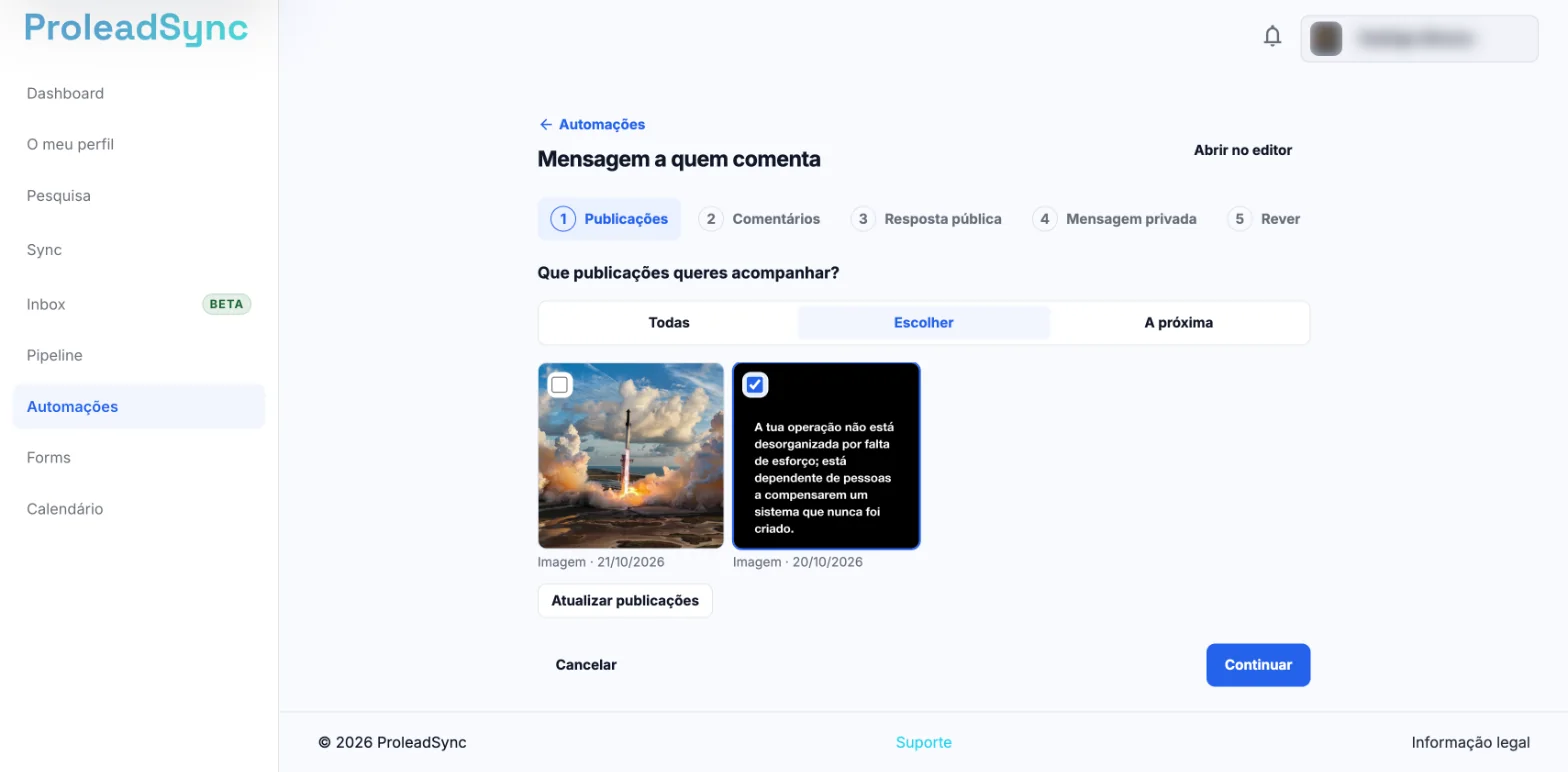Click the BETA badge beside Inbox

tap(227, 304)
